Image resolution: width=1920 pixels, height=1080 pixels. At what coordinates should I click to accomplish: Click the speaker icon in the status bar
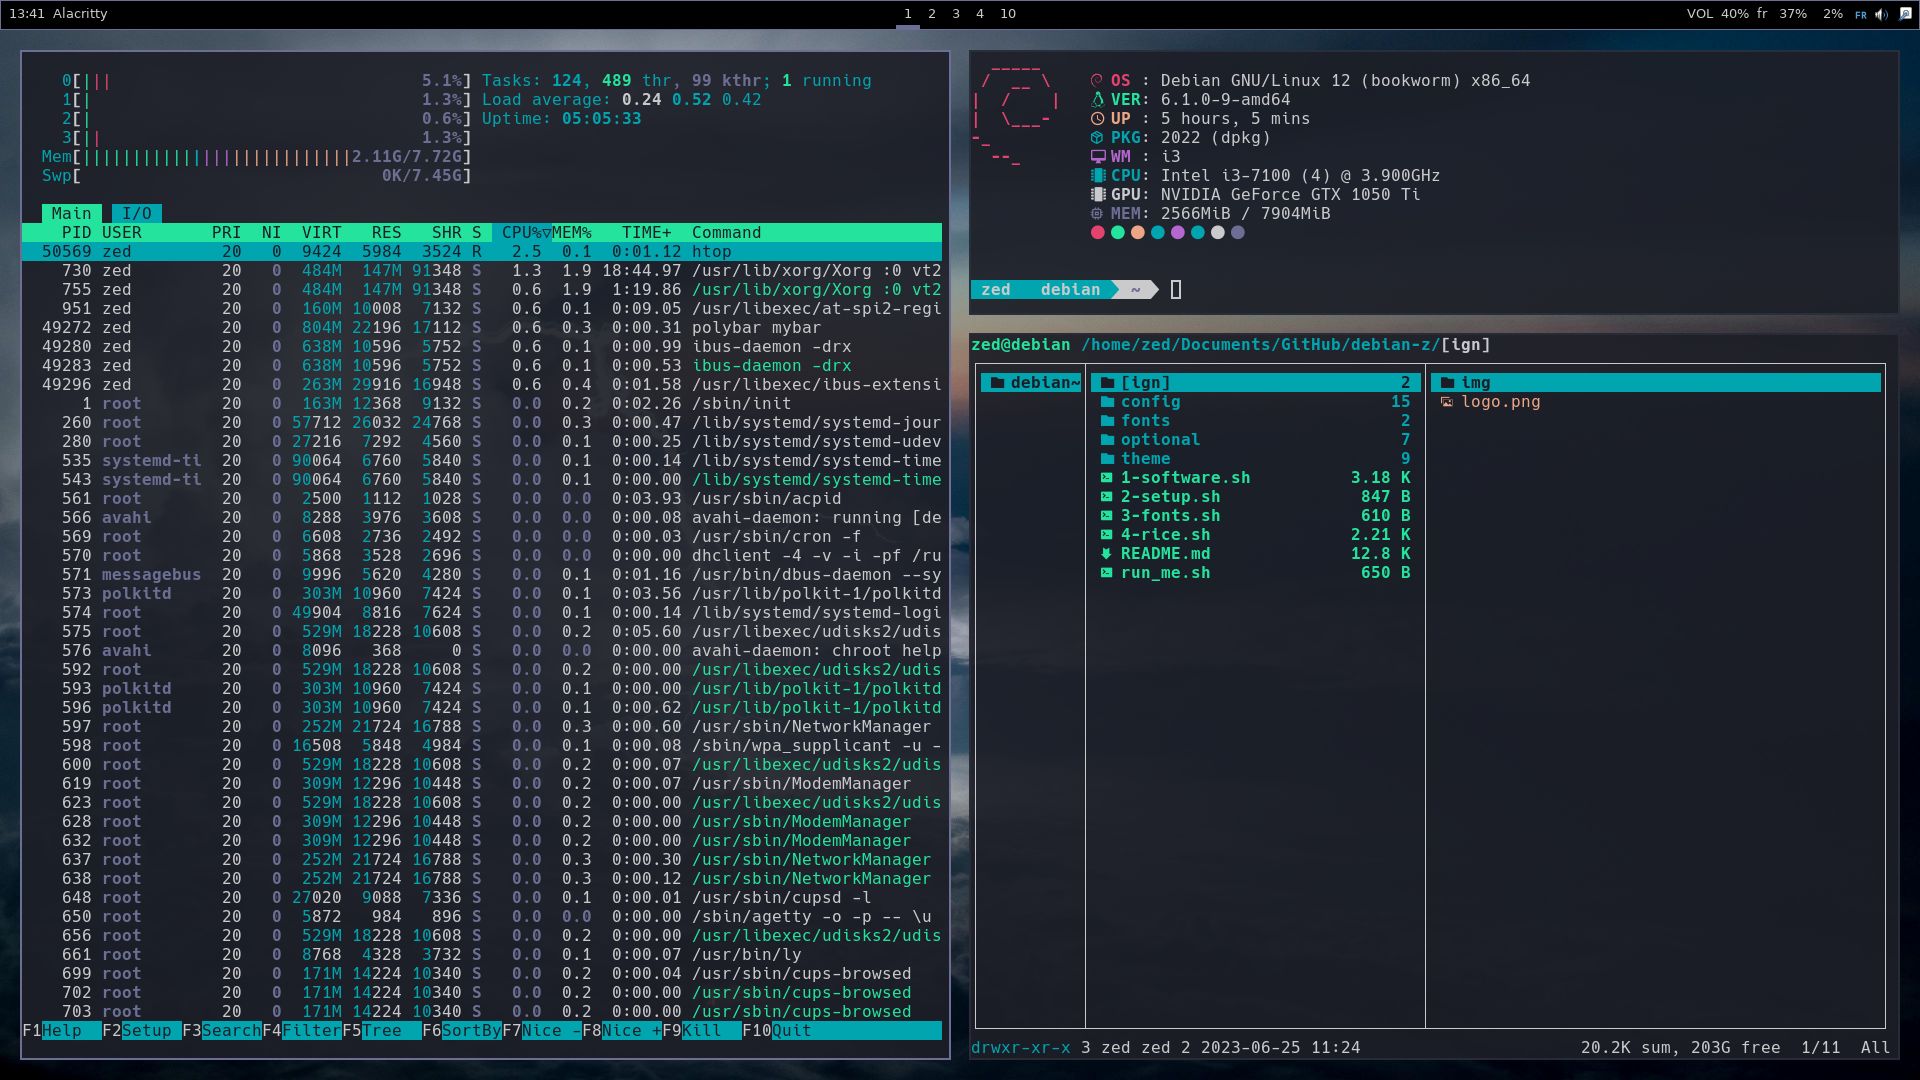[1881, 14]
